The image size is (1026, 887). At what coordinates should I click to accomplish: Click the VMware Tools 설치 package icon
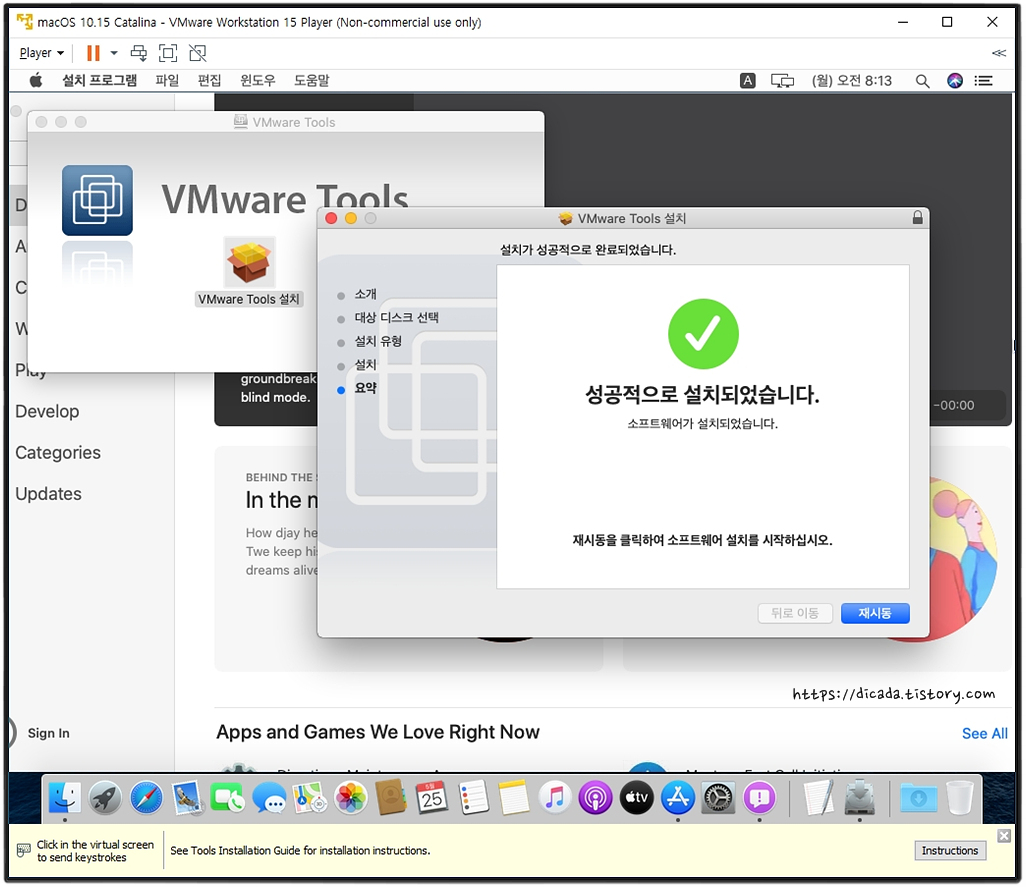click(x=249, y=262)
